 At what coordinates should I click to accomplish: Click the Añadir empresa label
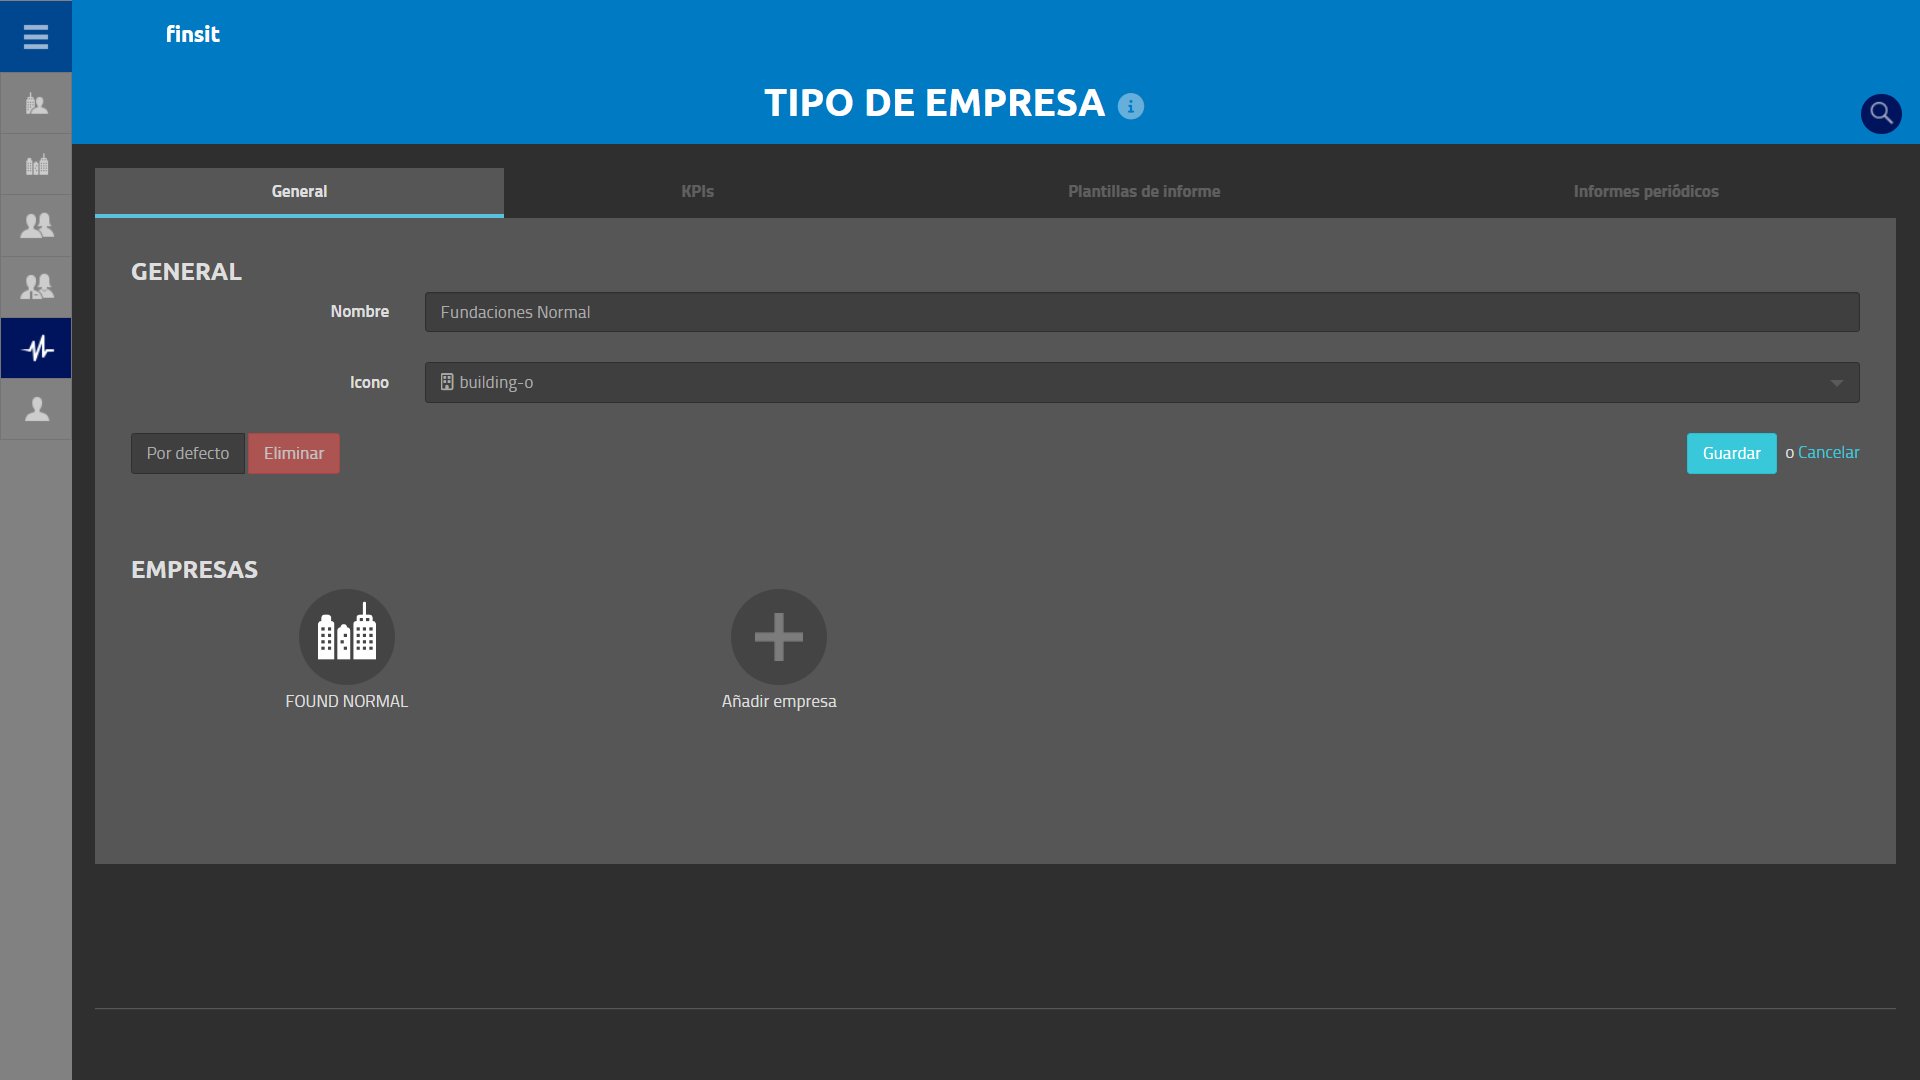(779, 701)
